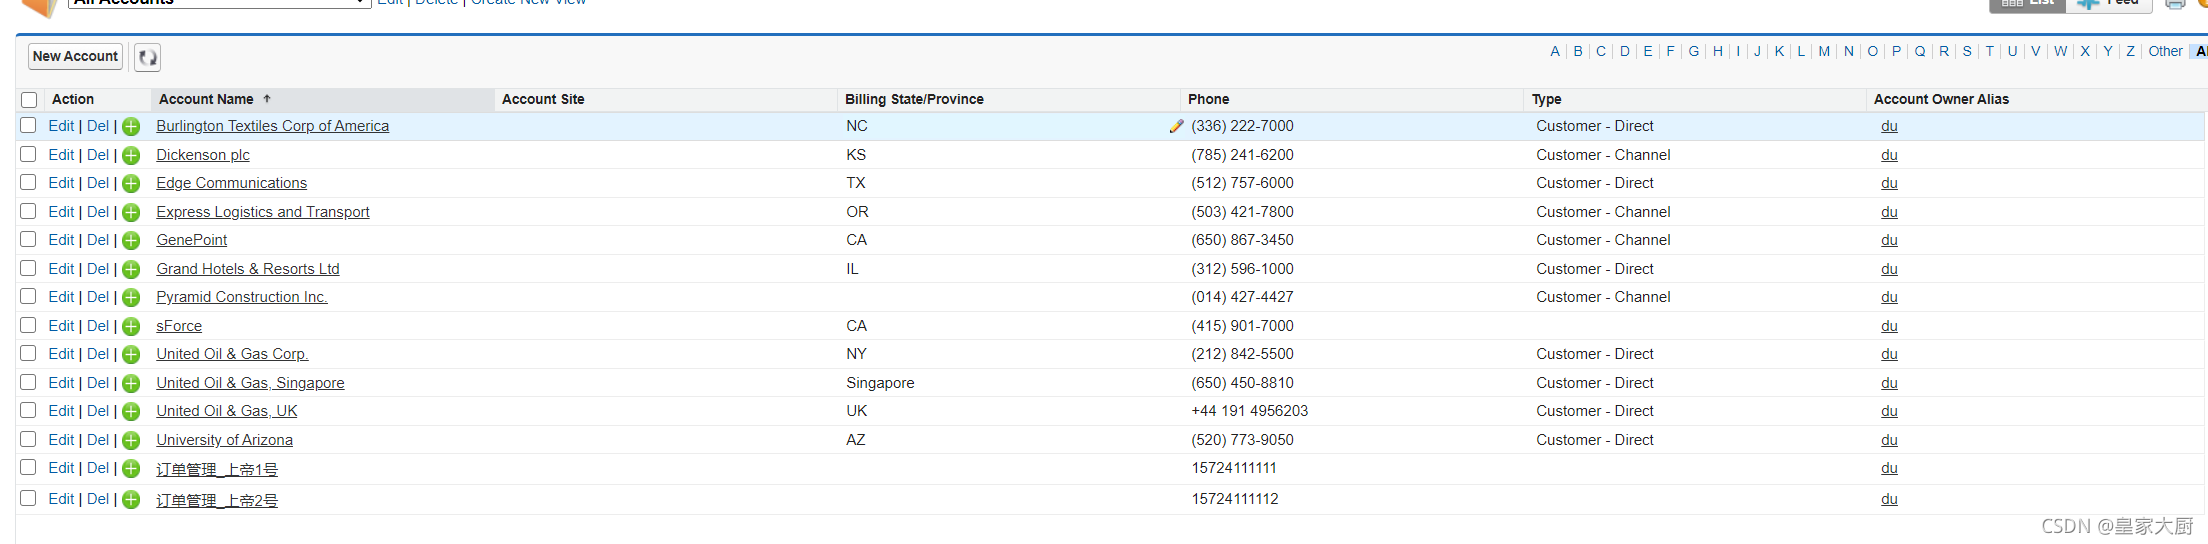Select the Other alphabet filter
Viewport: 2208px width, 544px height.
tap(2165, 51)
